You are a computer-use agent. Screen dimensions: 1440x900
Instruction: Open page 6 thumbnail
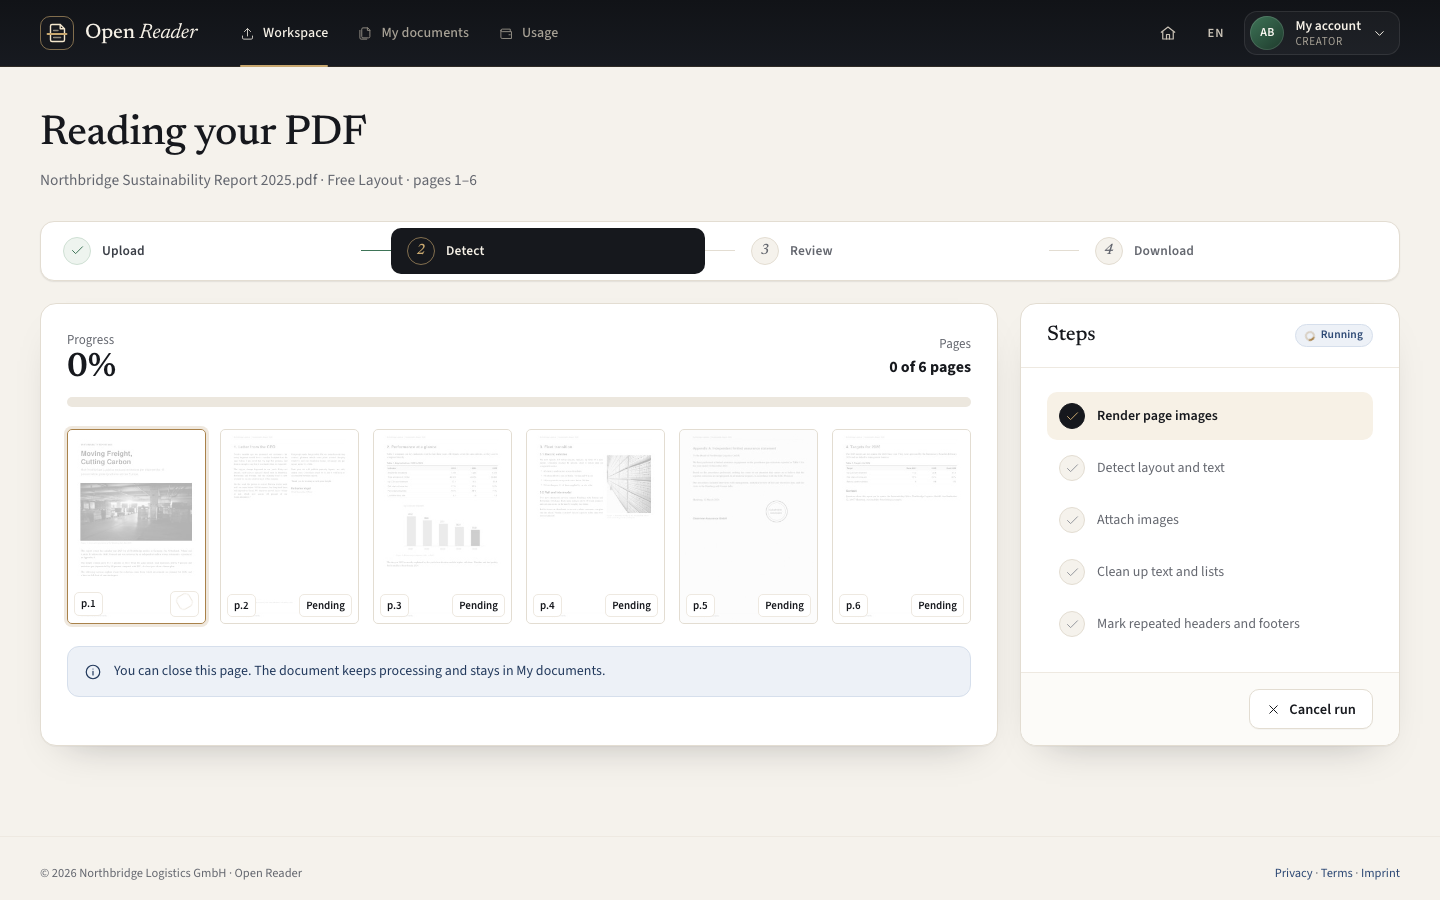[901, 526]
